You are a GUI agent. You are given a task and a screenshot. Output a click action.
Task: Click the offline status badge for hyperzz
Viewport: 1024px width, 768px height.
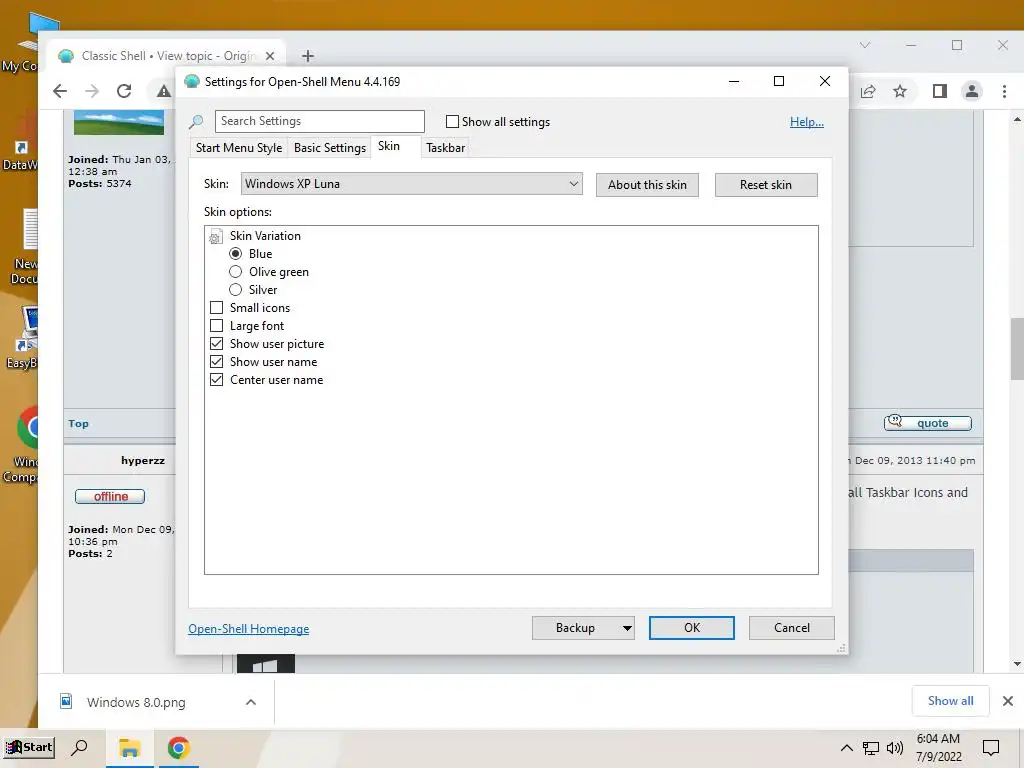click(x=110, y=496)
